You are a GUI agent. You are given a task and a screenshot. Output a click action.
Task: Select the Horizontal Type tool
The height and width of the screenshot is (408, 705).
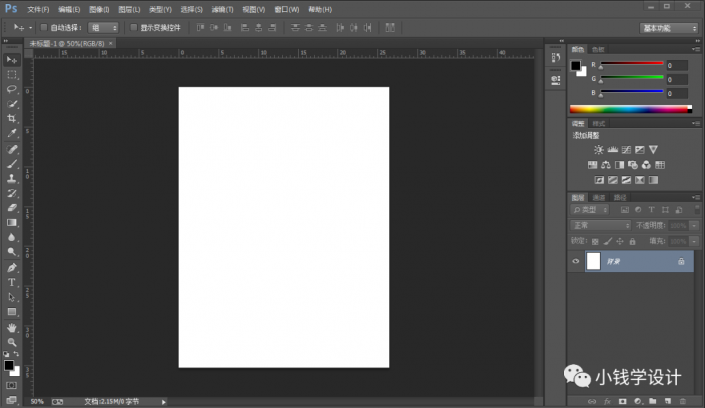12,282
